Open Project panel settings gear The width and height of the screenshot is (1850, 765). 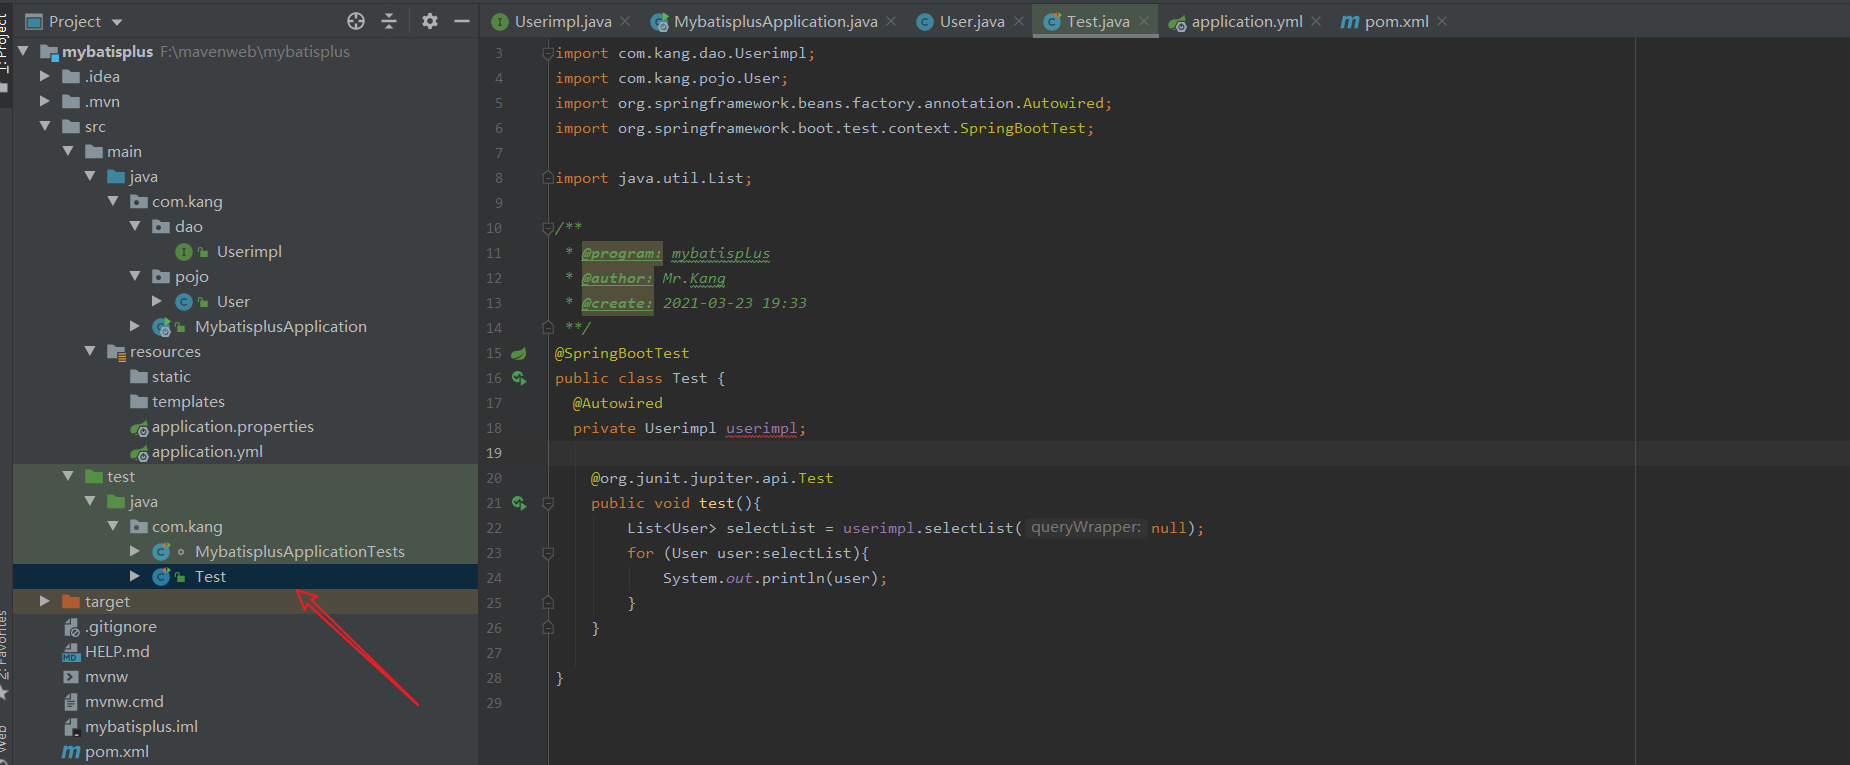click(x=430, y=21)
